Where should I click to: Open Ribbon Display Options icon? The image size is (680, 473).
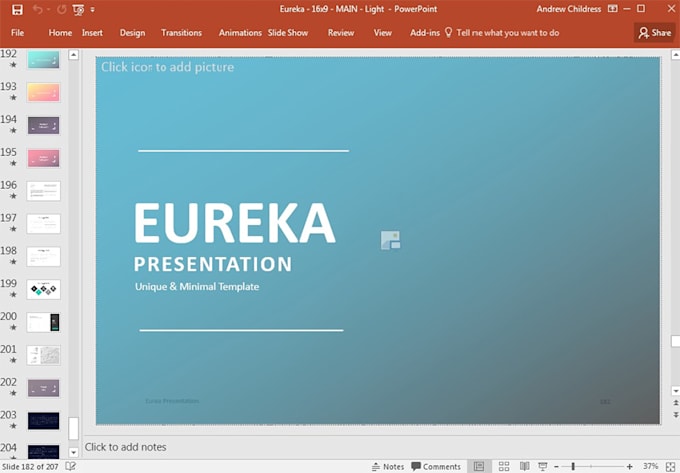pos(612,9)
